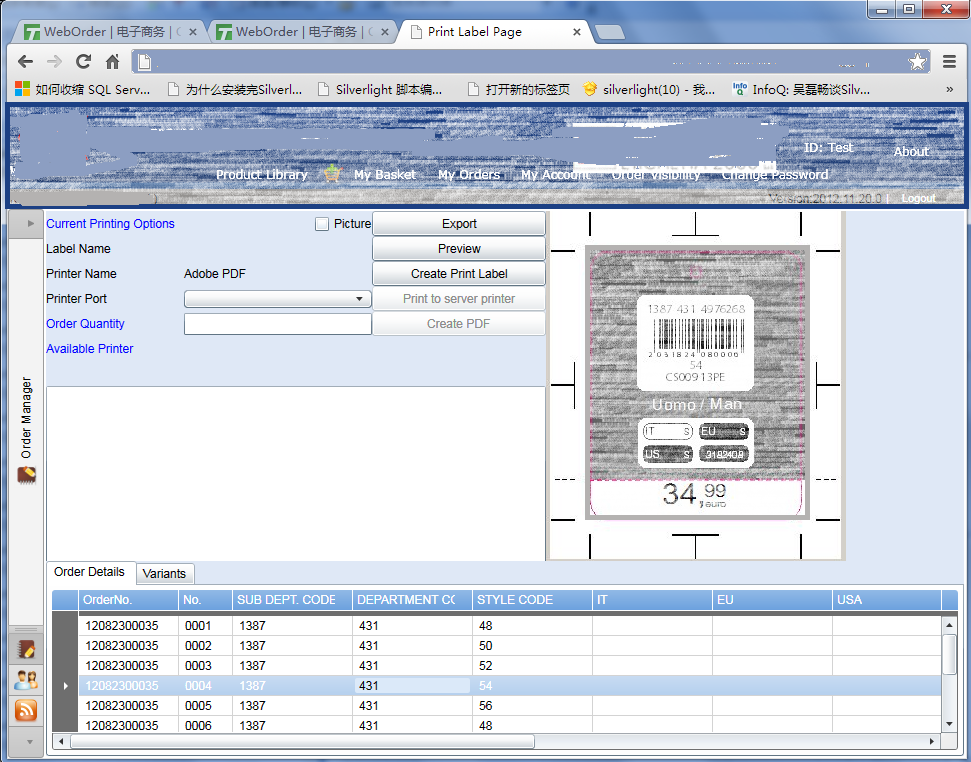Screen dimensions: 971x762
Task: Click the horizontal scrollbar of the order grid
Action: click(300, 742)
